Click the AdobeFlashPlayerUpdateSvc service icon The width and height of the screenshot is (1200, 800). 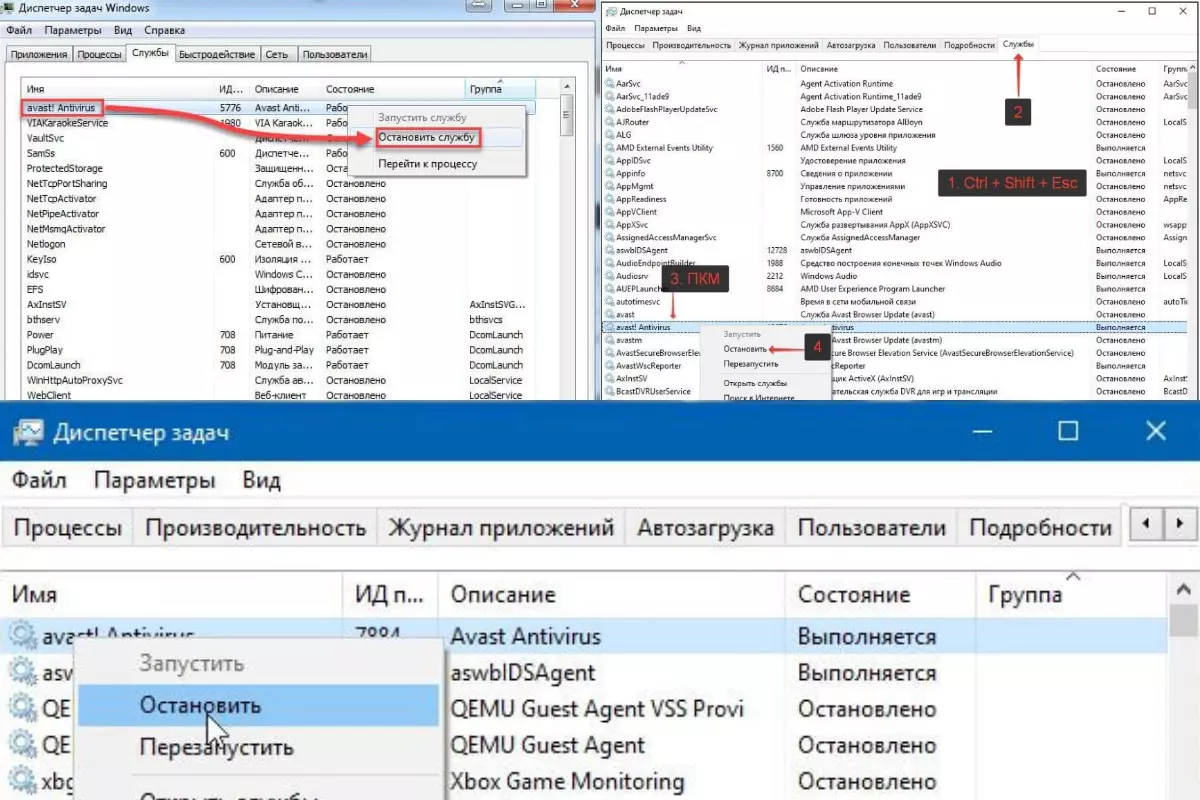pos(609,109)
